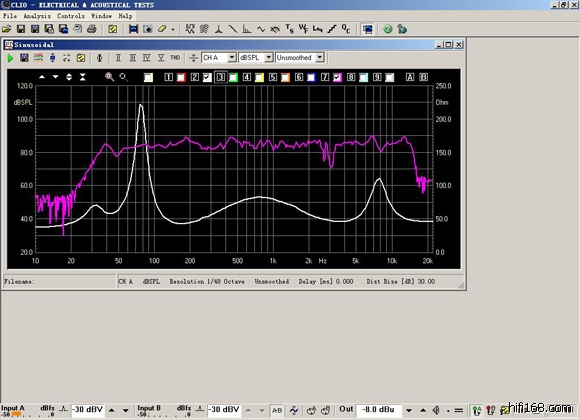The width and height of the screenshot is (580, 420).
Task: Open the Ts Thiele-Small parameters icon
Action: tap(289, 29)
